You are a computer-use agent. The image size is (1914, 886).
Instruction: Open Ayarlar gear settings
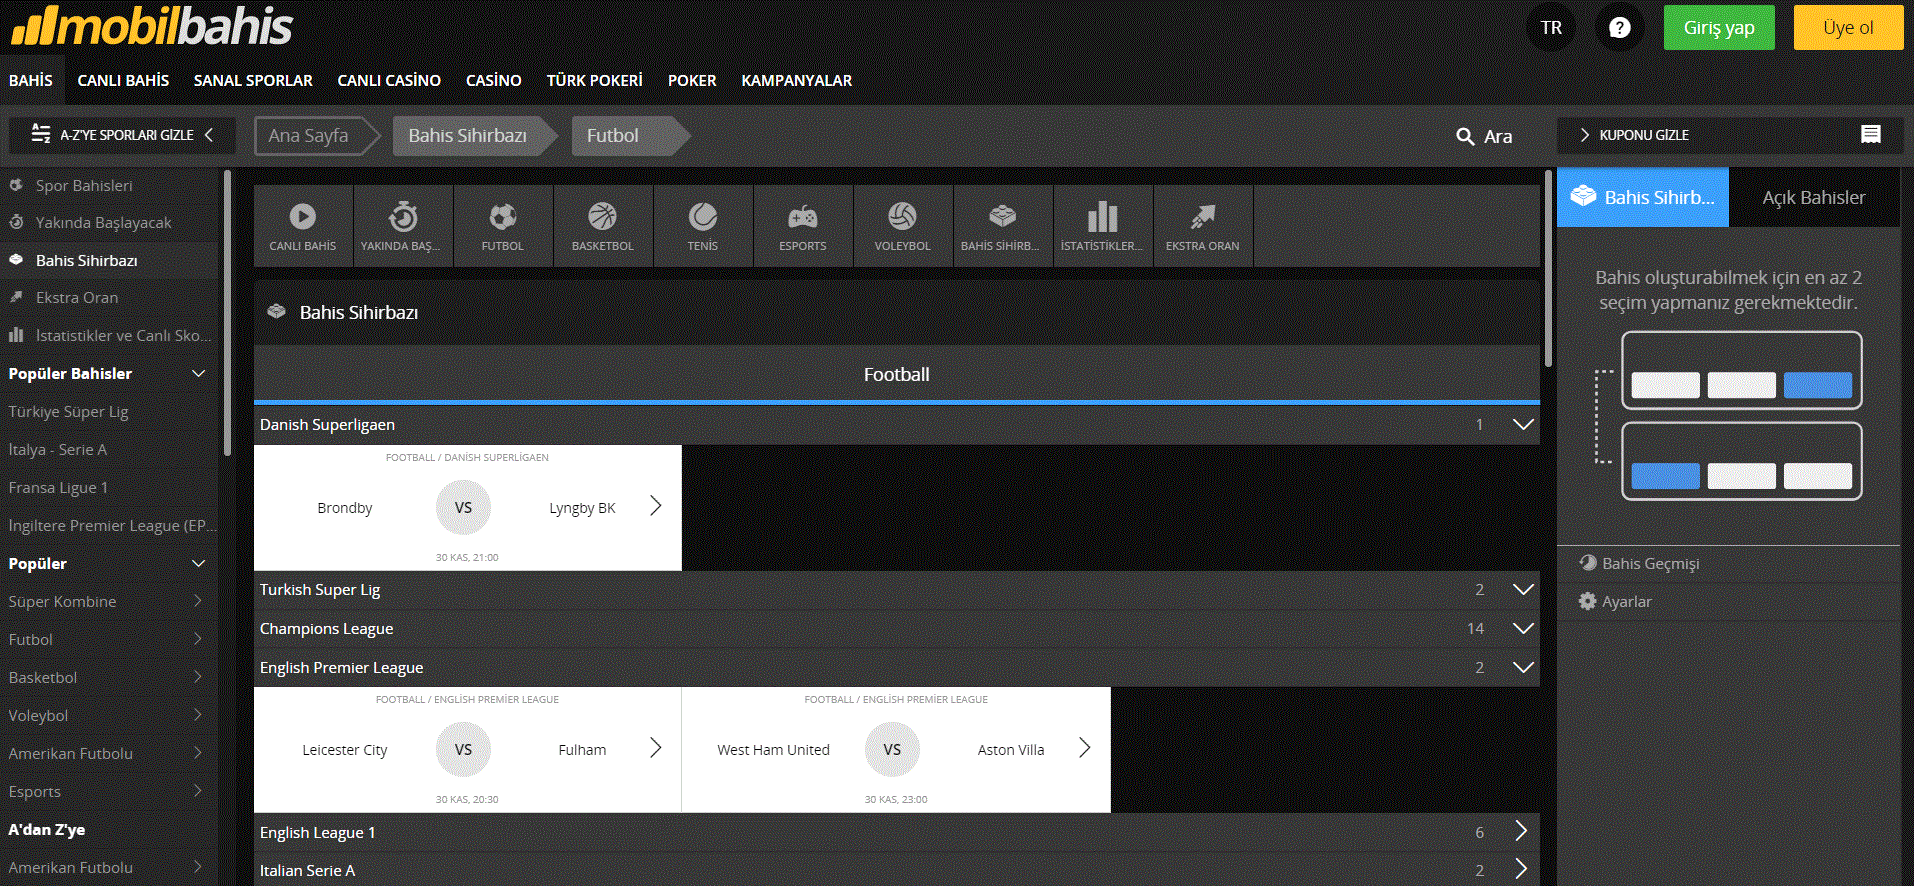click(x=1588, y=601)
